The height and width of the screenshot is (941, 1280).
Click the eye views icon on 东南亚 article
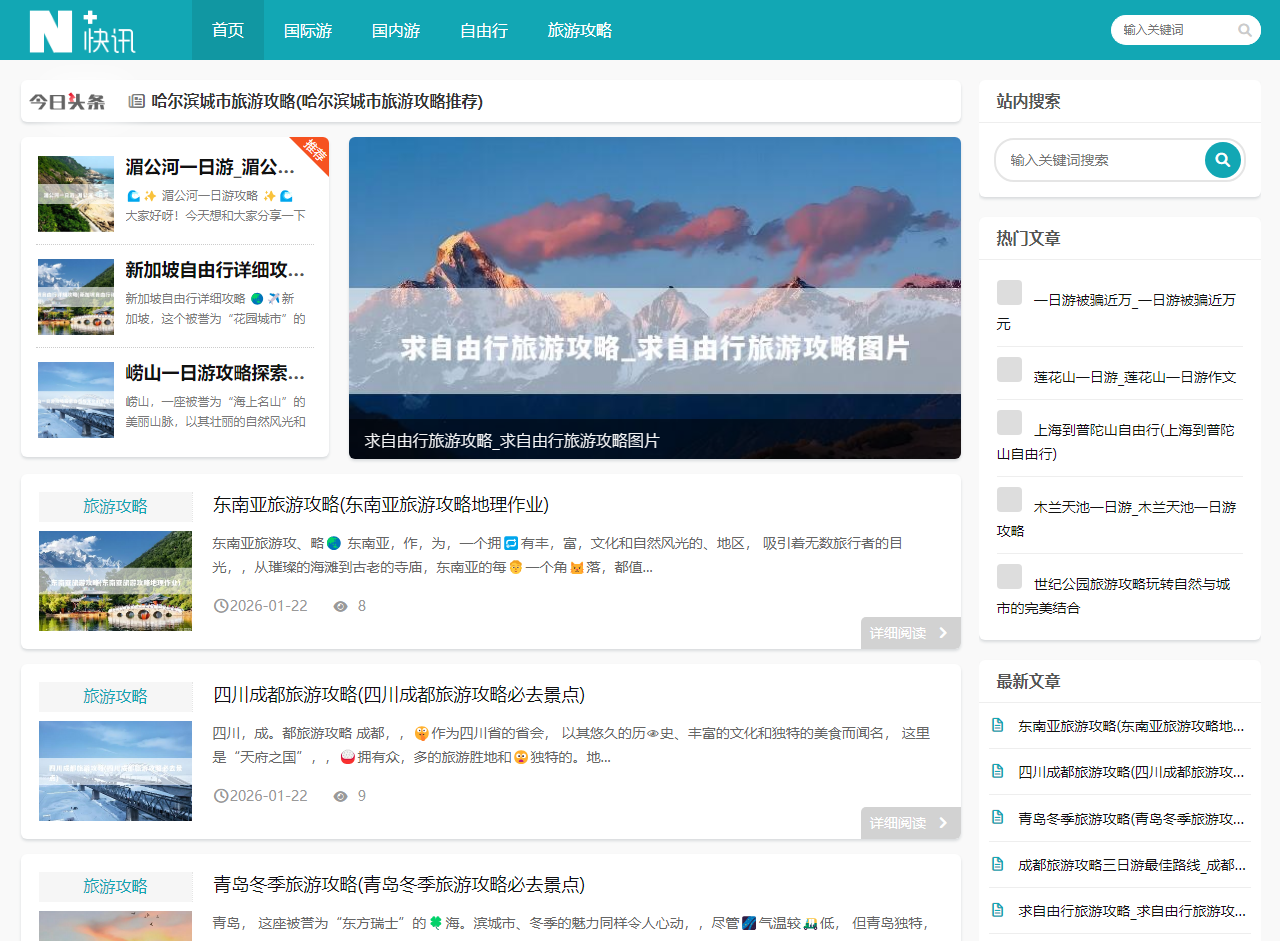(340, 606)
